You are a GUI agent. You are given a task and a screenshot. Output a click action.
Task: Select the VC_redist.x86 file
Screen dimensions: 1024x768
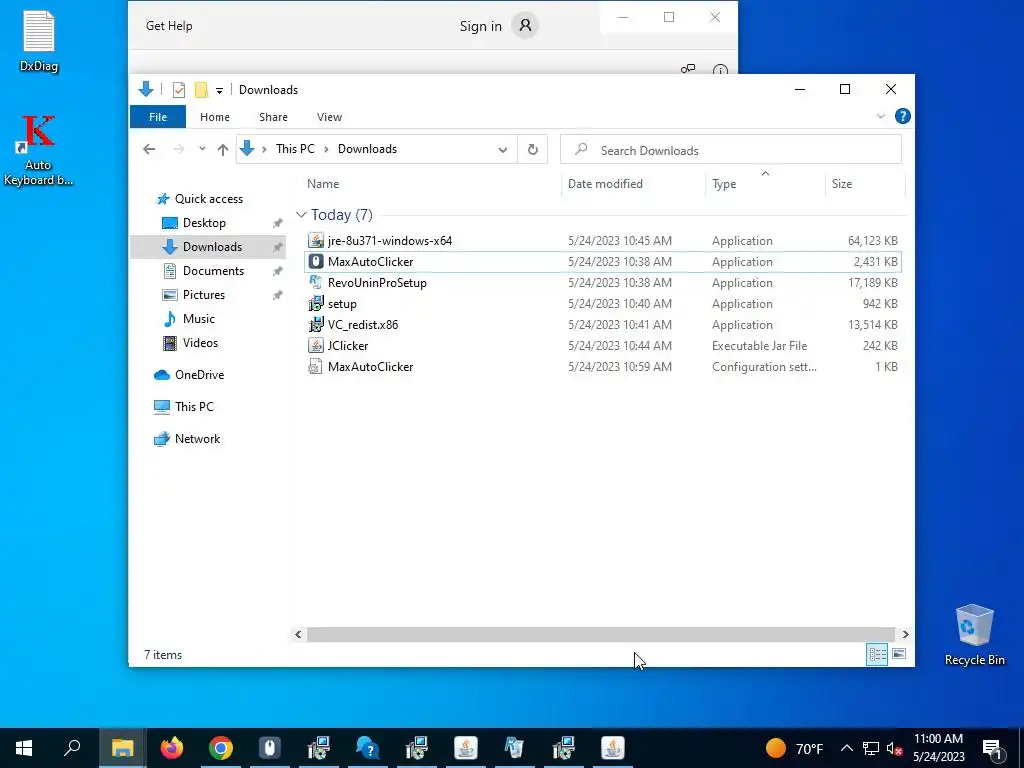pyautogui.click(x=362, y=325)
